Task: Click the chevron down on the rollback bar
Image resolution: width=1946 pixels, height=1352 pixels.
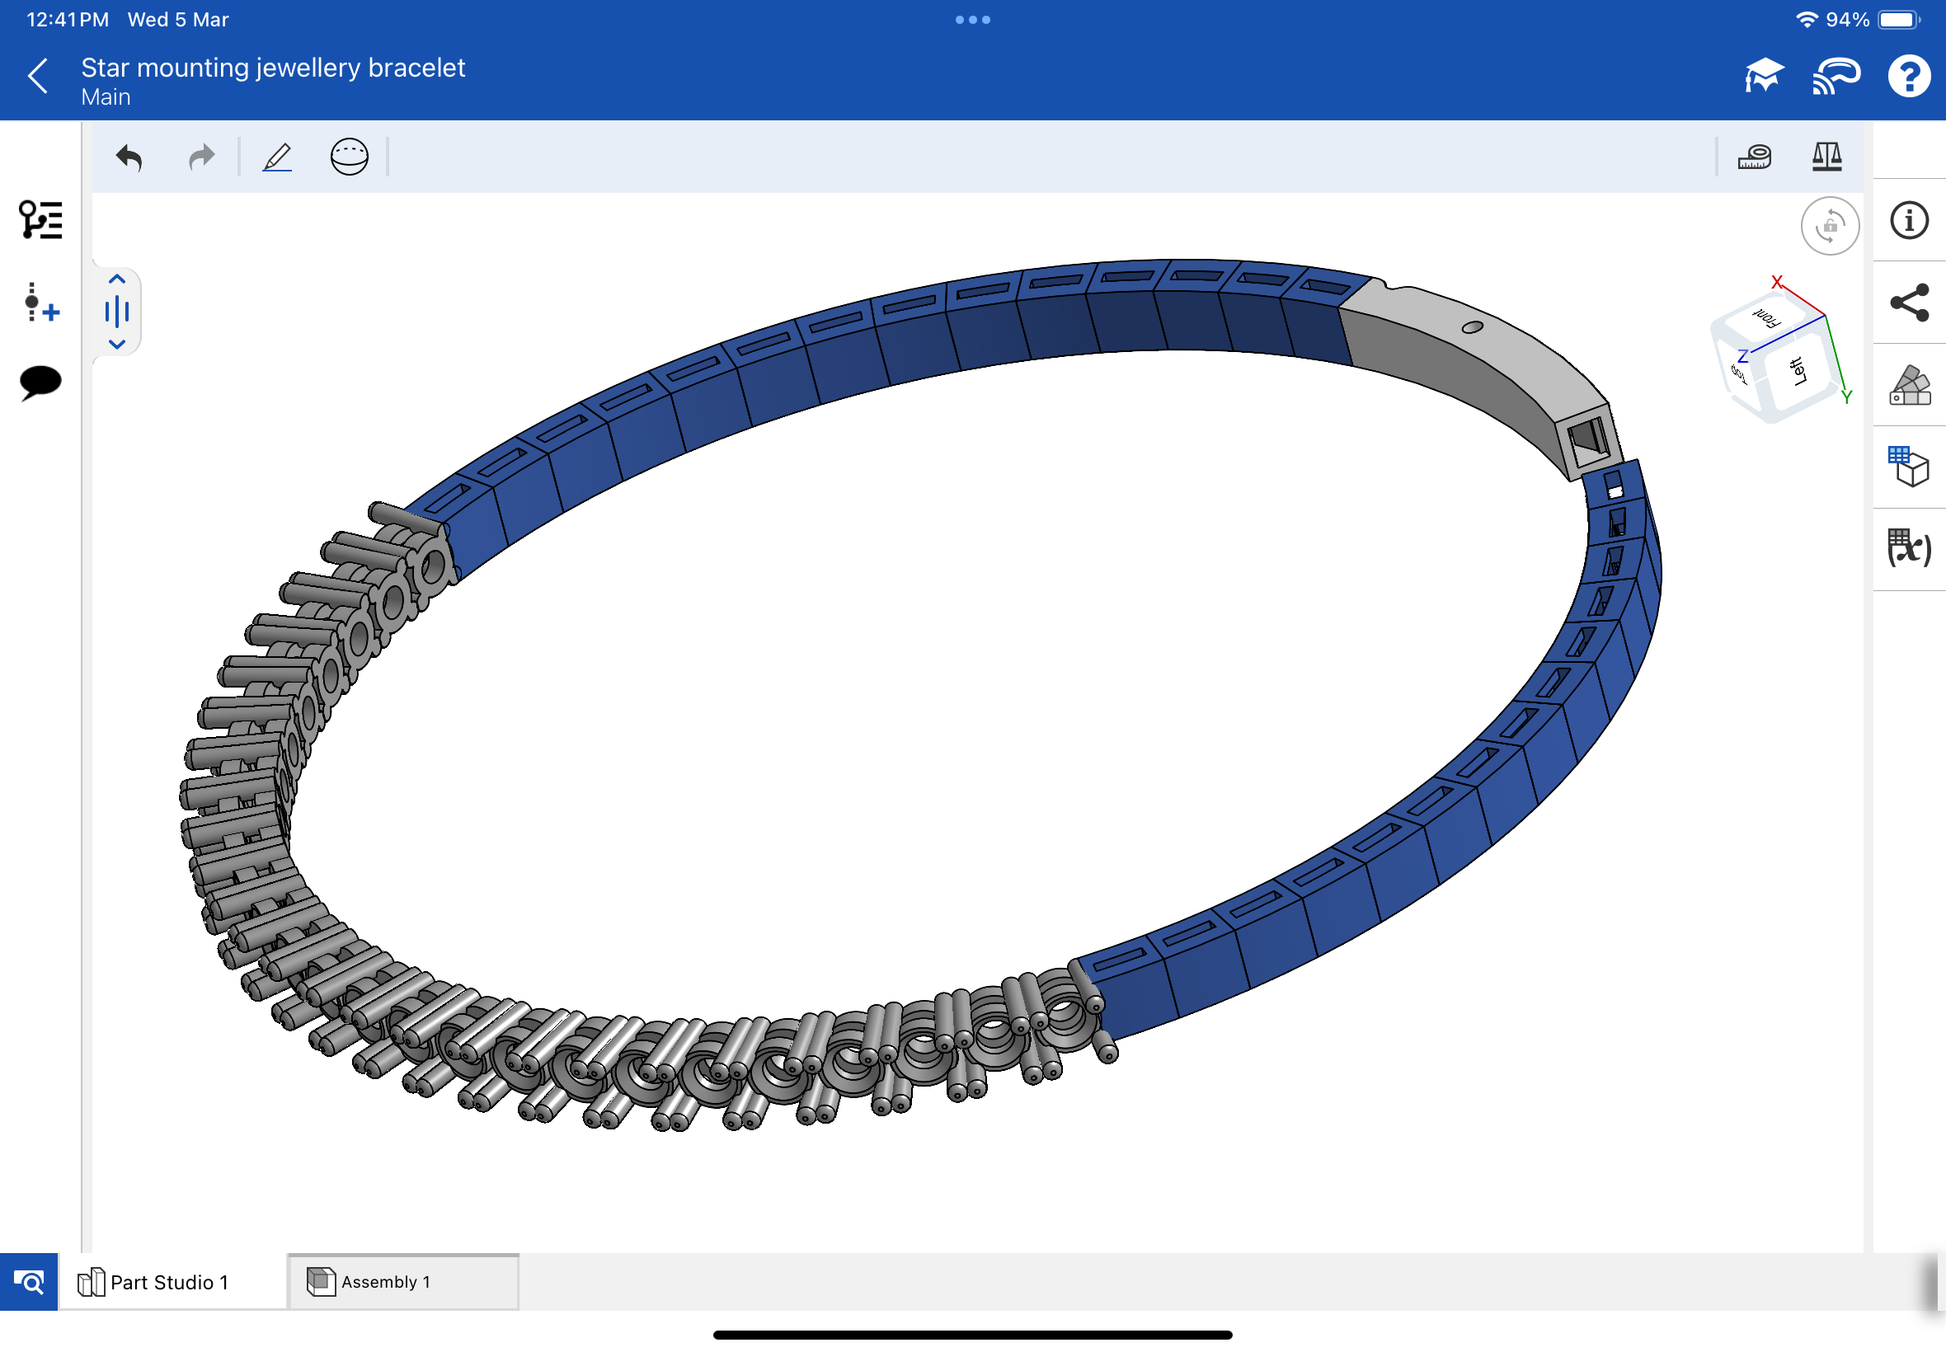Action: pyautogui.click(x=117, y=344)
